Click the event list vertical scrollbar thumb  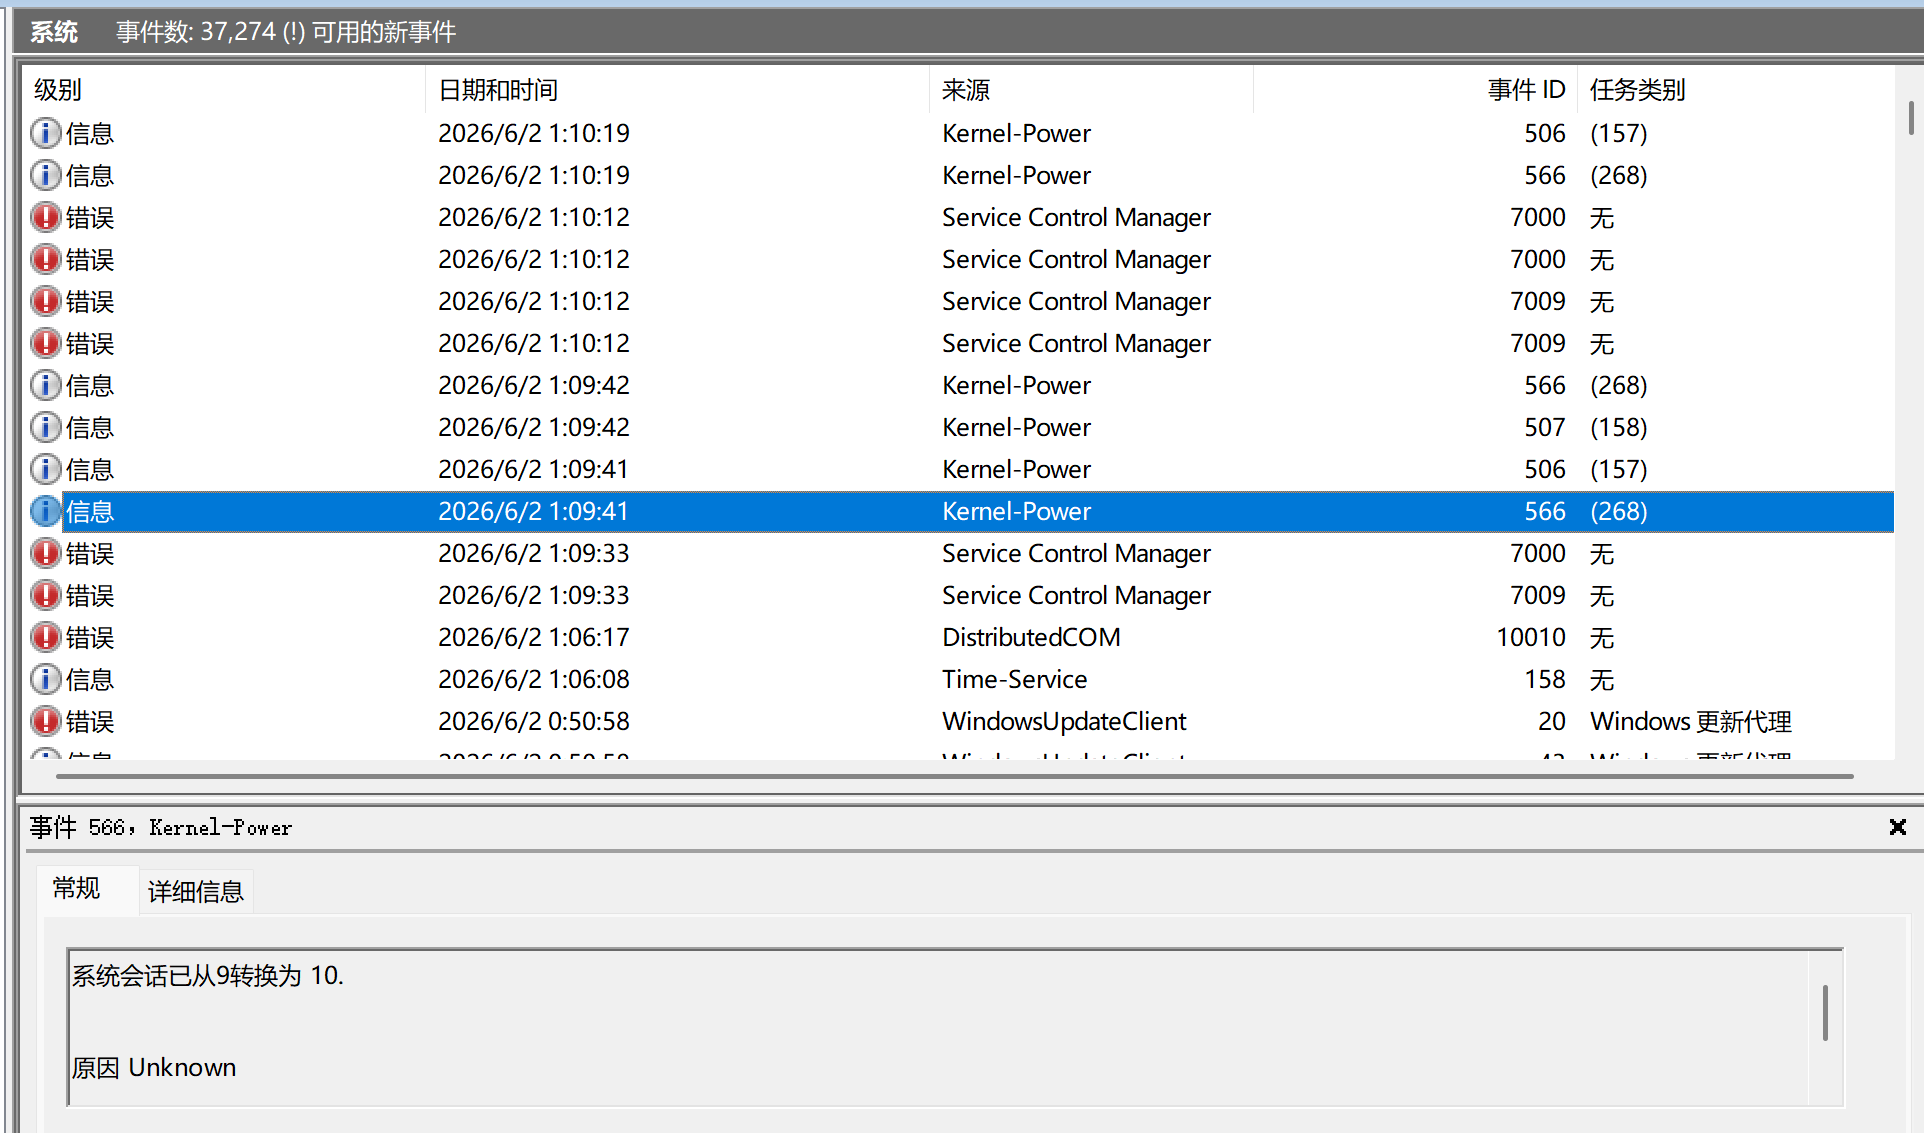point(1910,118)
